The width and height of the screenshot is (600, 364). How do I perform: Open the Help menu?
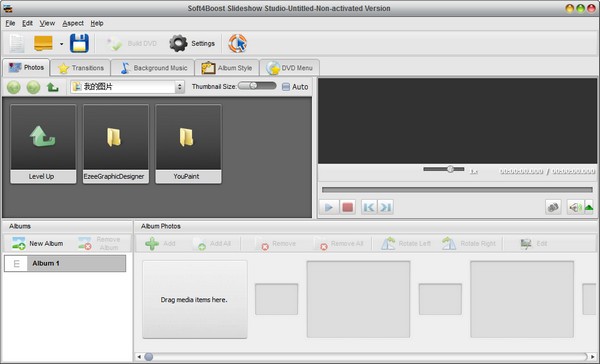(x=97, y=23)
